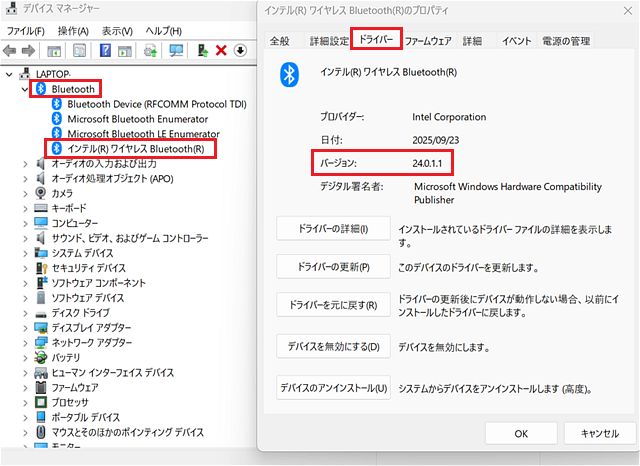Open the ヘルプ(H) menu

click(164, 31)
